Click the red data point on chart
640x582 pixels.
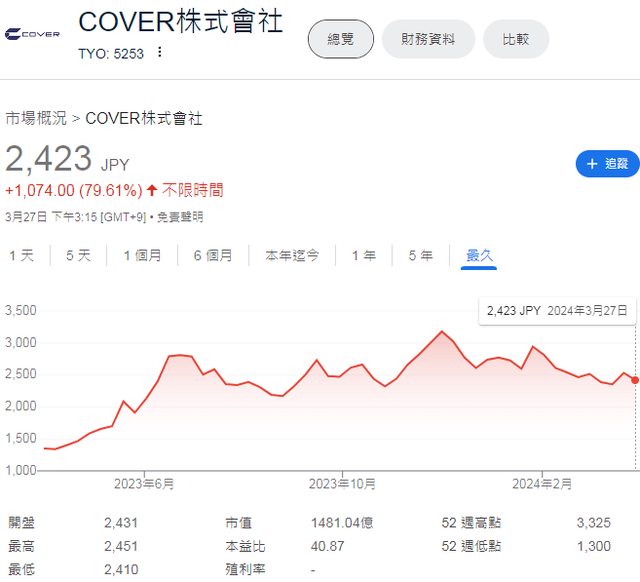[x=635, y=380]
